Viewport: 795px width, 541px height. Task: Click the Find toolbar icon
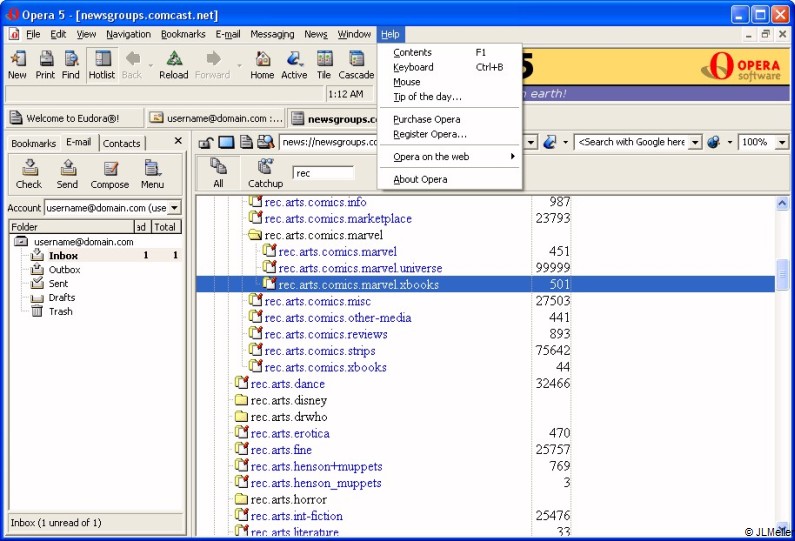tap(70, 65)
